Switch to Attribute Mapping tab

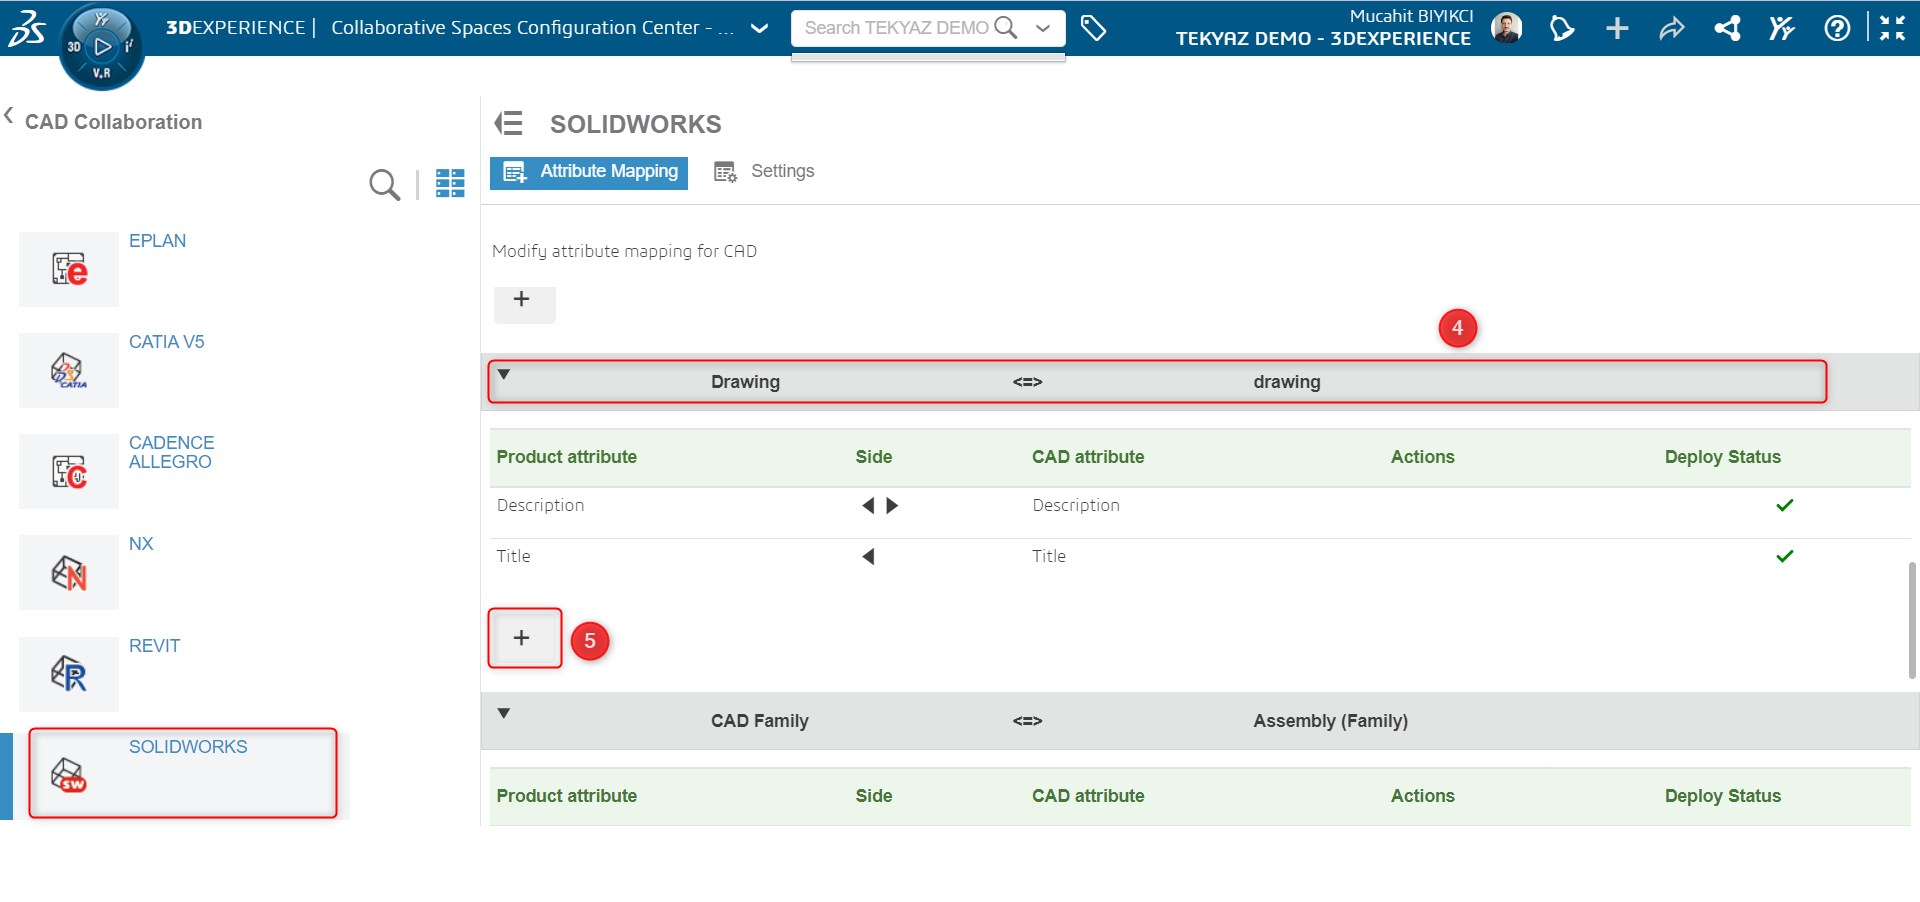589,172
